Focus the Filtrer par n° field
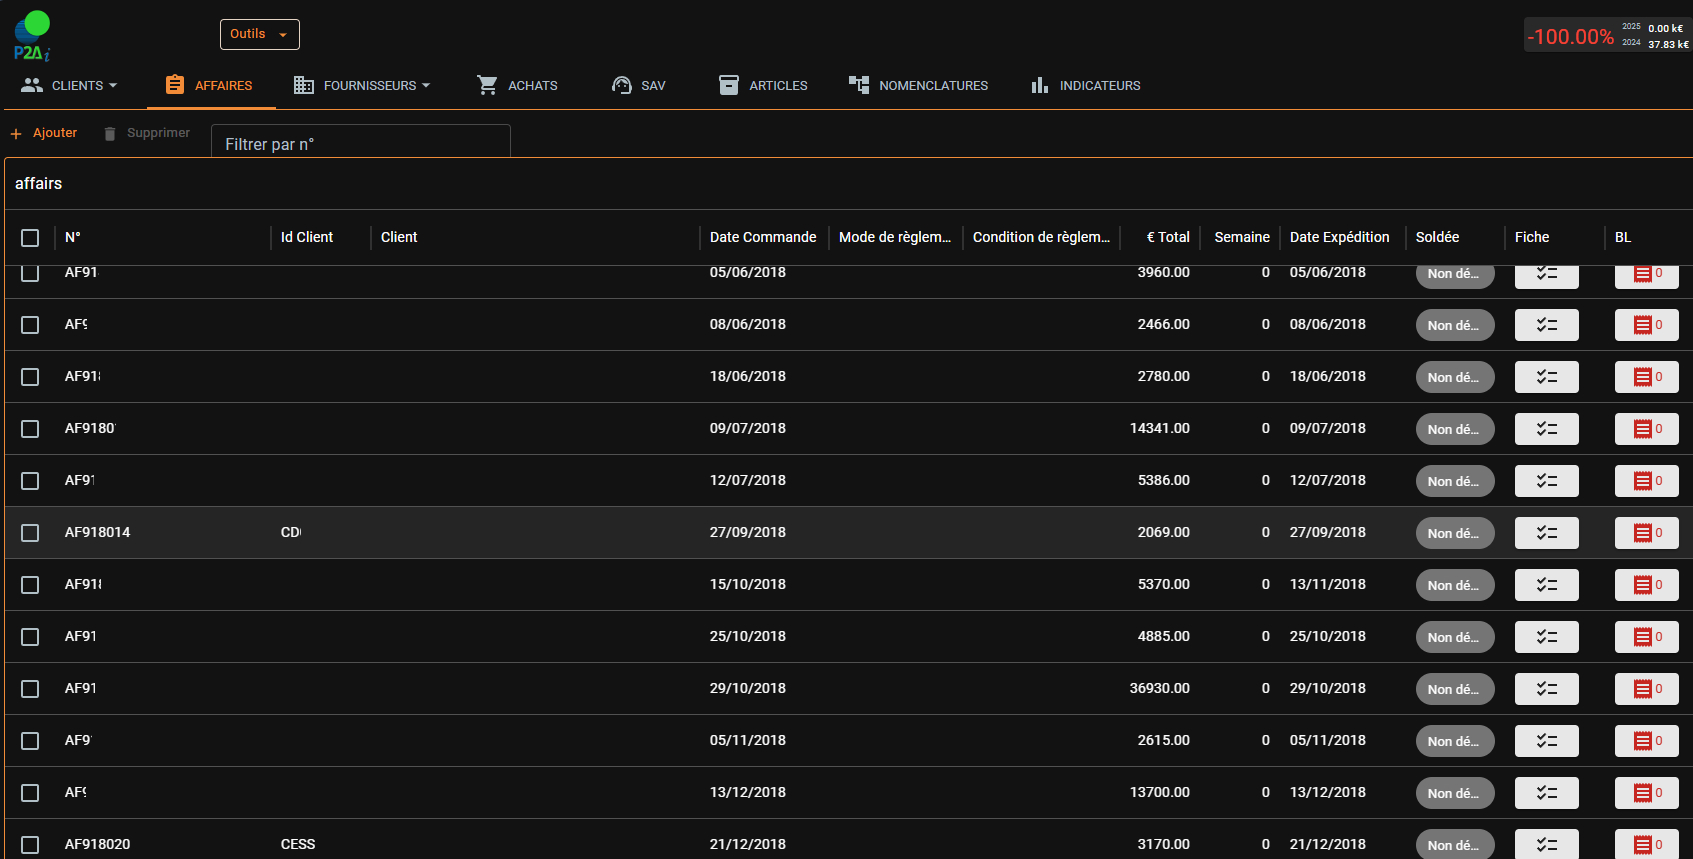Viewport: 1693px width, 859px height. [x=361, y=141]
